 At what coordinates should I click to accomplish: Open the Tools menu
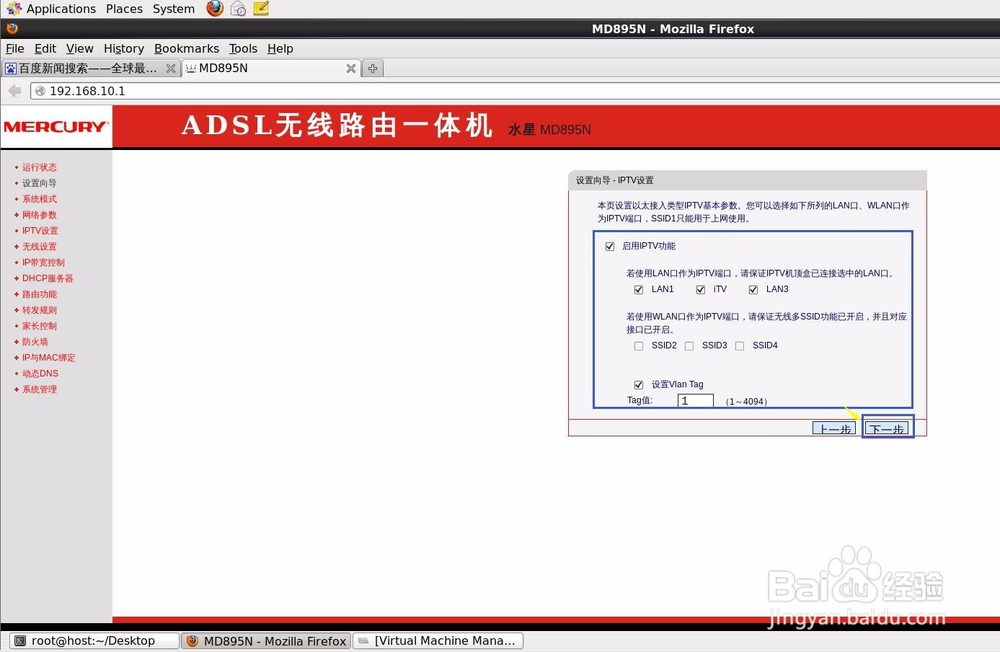[243, 48]
